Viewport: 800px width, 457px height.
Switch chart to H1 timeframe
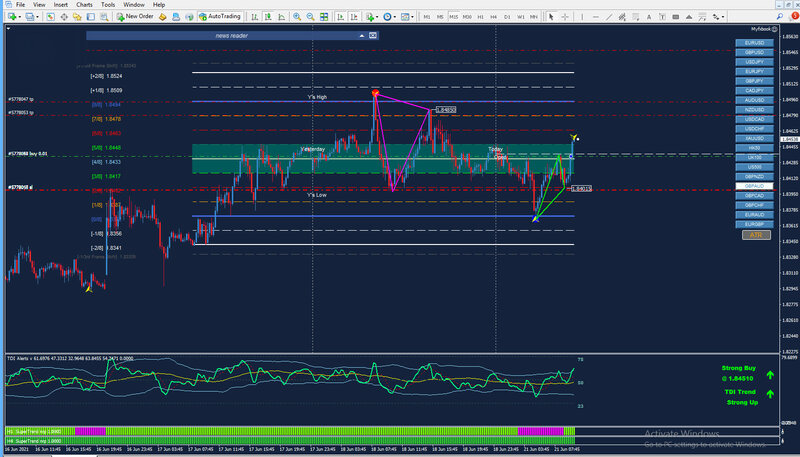tap(481, 17)
